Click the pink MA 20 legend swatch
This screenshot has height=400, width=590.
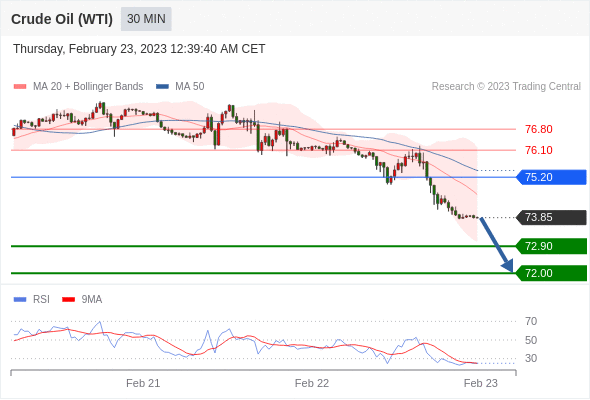(20, 87)
